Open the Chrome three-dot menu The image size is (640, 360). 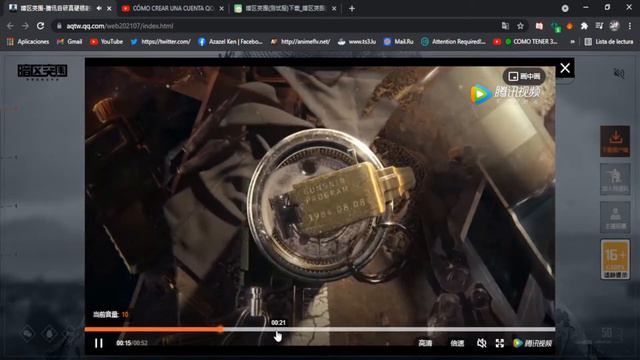point(630,26)
